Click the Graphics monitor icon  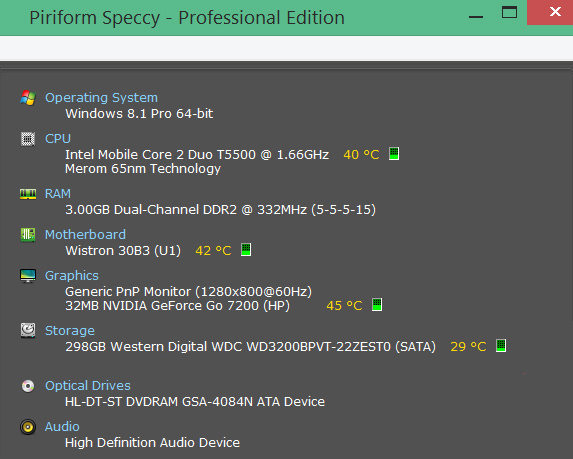pos(28,276)
